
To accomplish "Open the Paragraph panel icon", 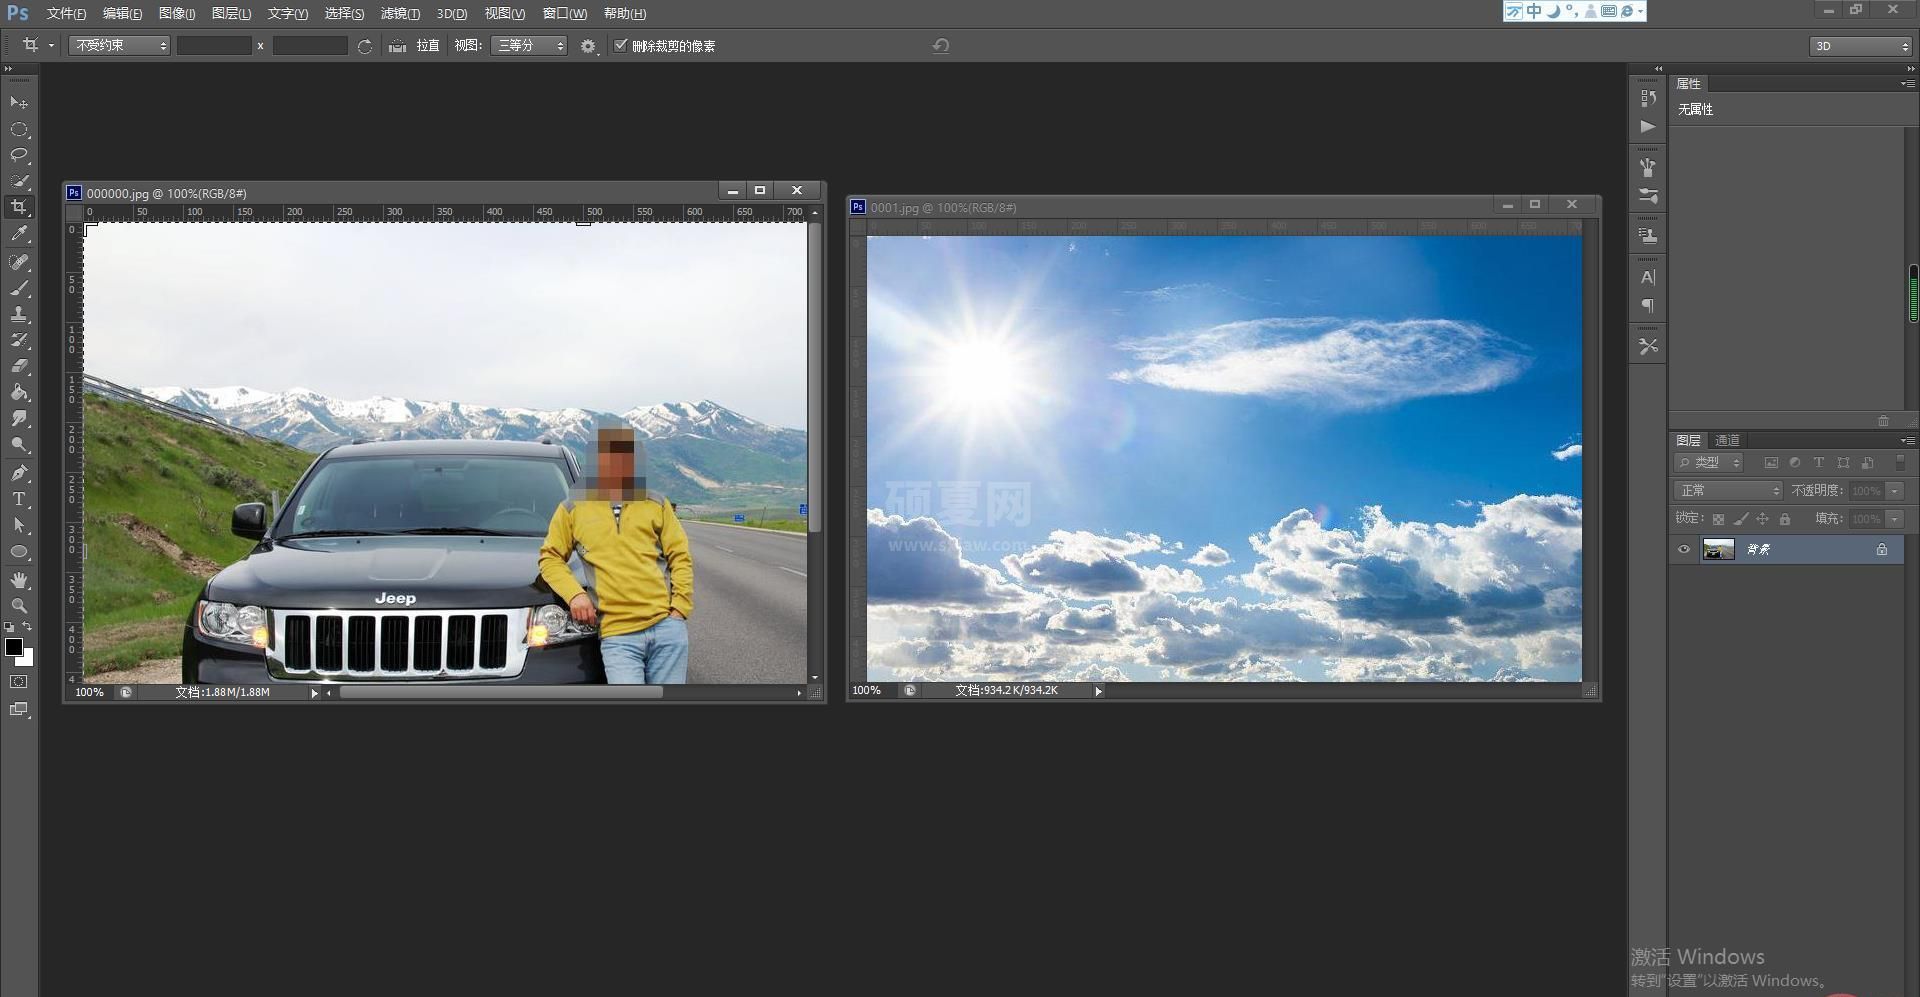I will (1648, 305).
